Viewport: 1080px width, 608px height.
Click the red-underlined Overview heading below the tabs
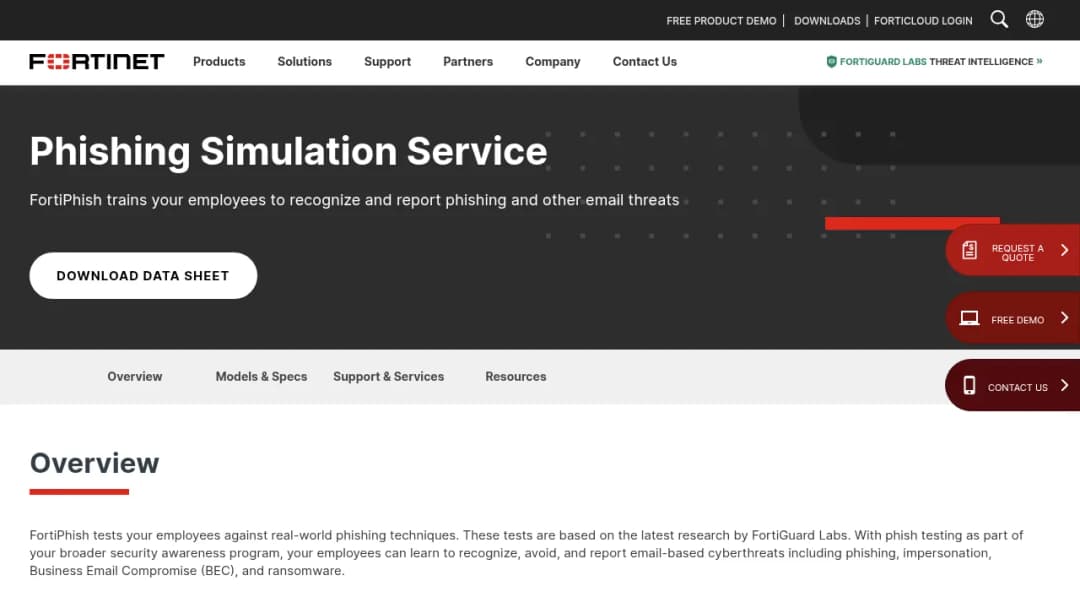coord(94,463)
